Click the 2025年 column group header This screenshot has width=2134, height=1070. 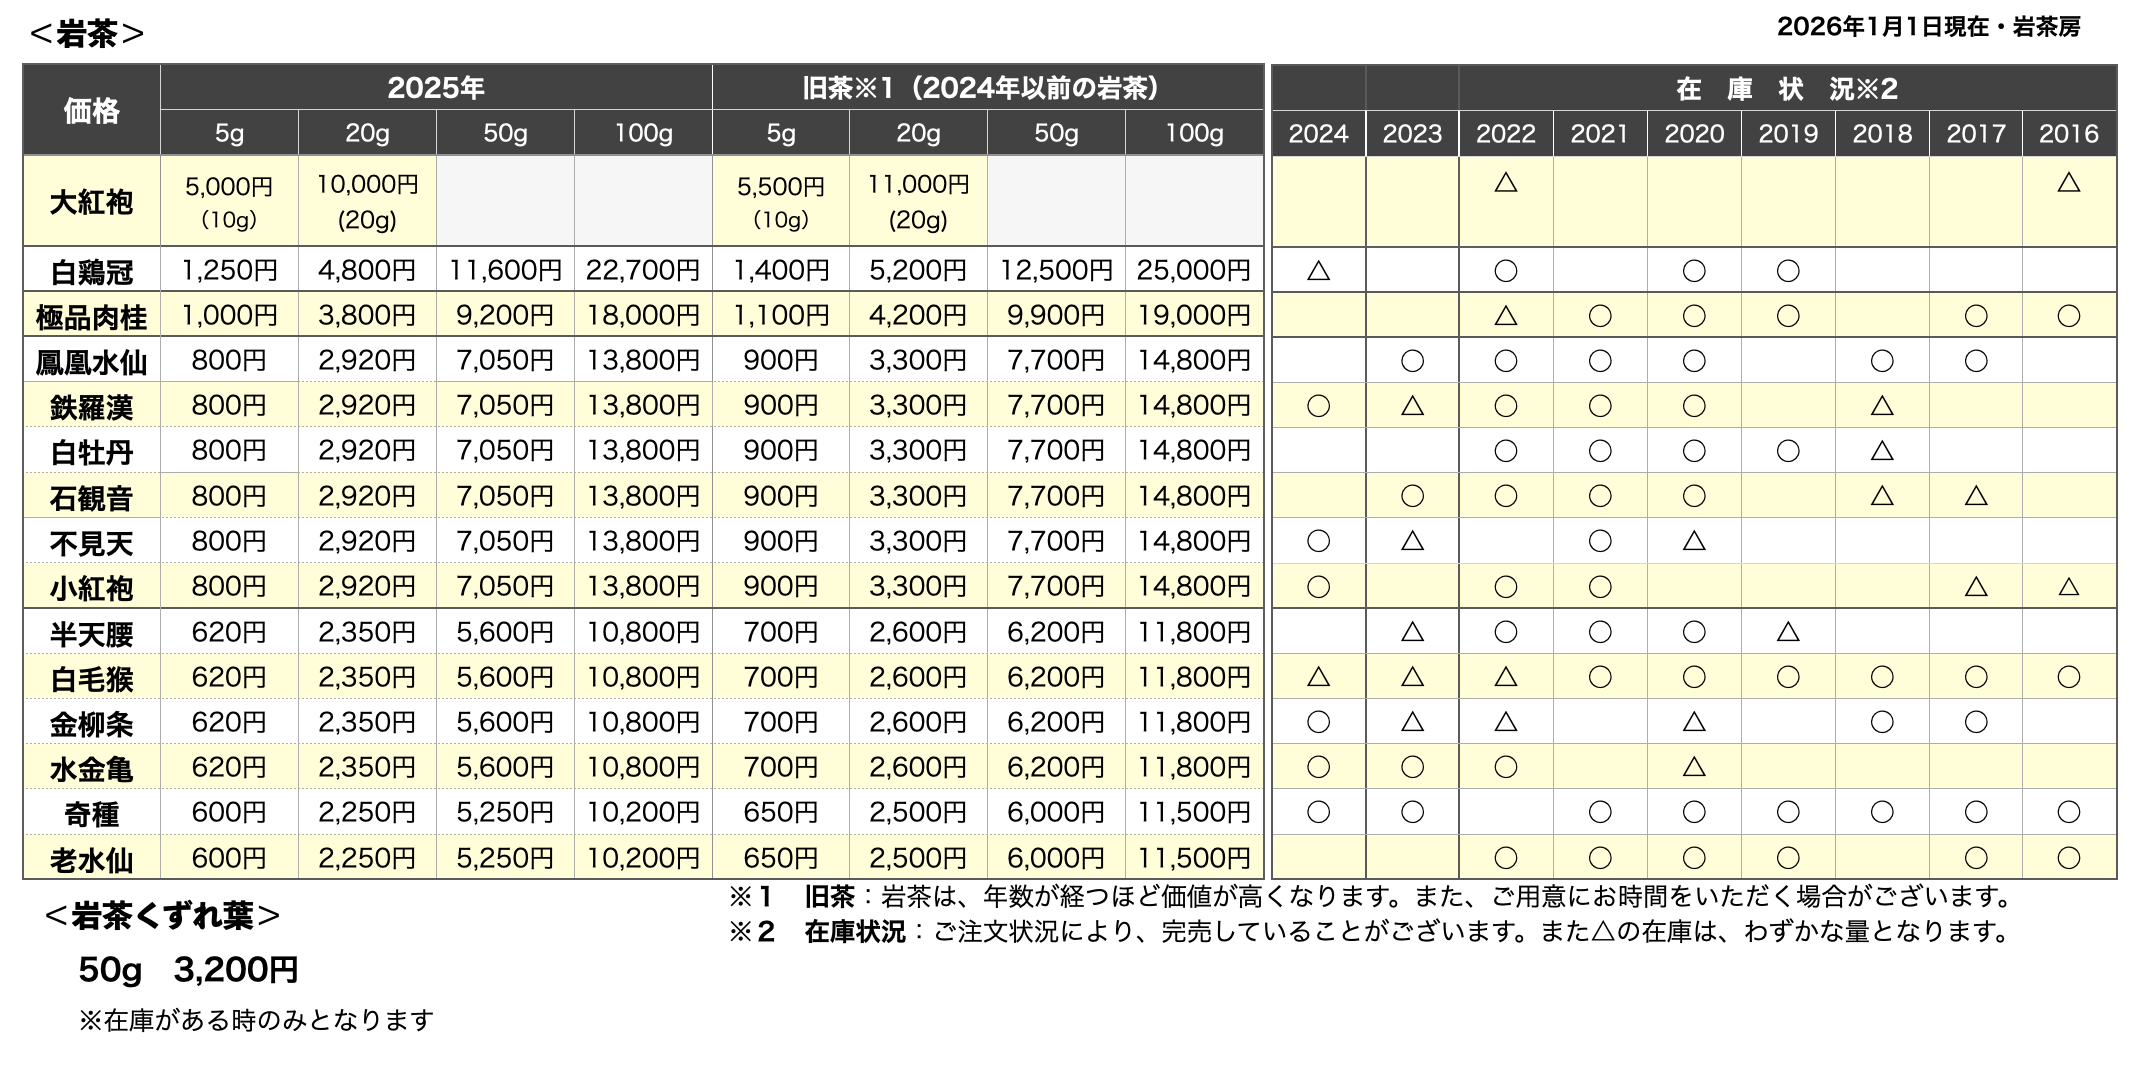436,88
